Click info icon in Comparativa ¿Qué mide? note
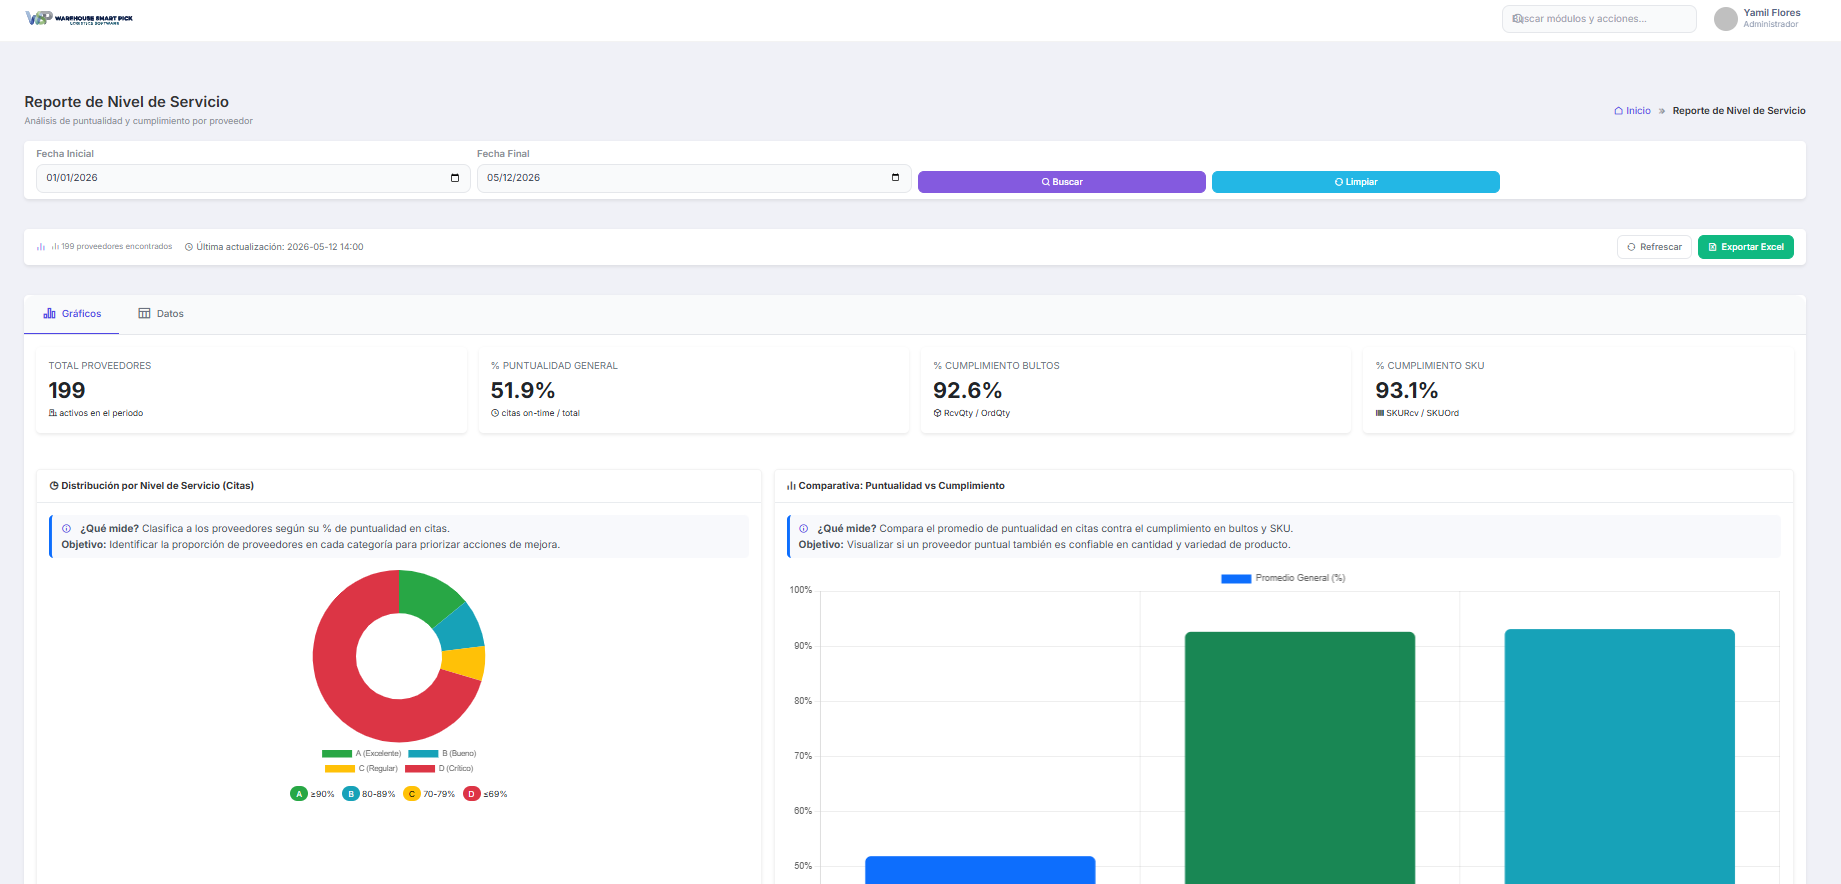This screenshot has height=884, width=1841. tap(804, 529)
